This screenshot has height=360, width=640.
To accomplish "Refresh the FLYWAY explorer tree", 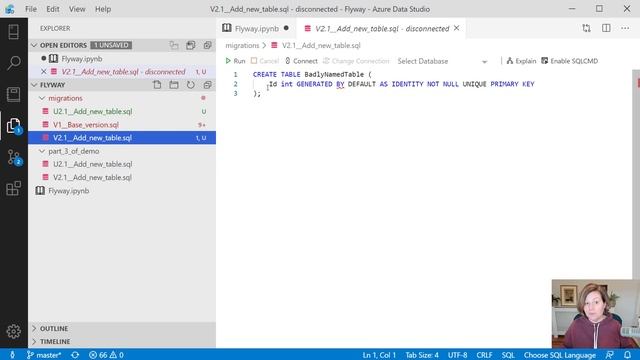I will pos(191,85).
